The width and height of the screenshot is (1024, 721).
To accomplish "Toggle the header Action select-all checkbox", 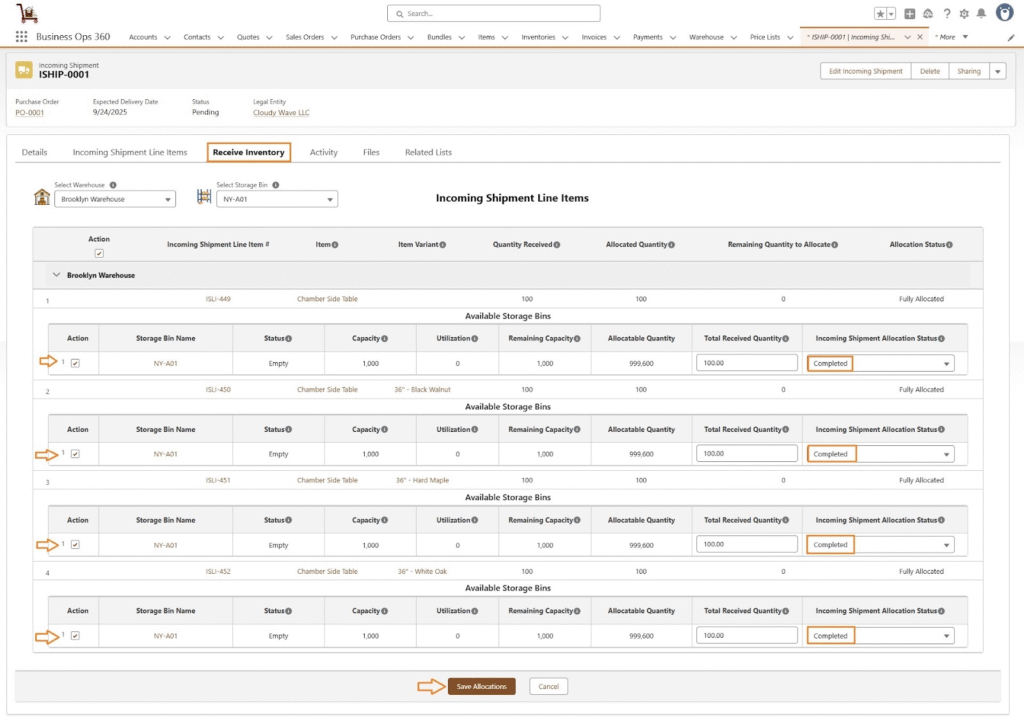I will (98, 254).
